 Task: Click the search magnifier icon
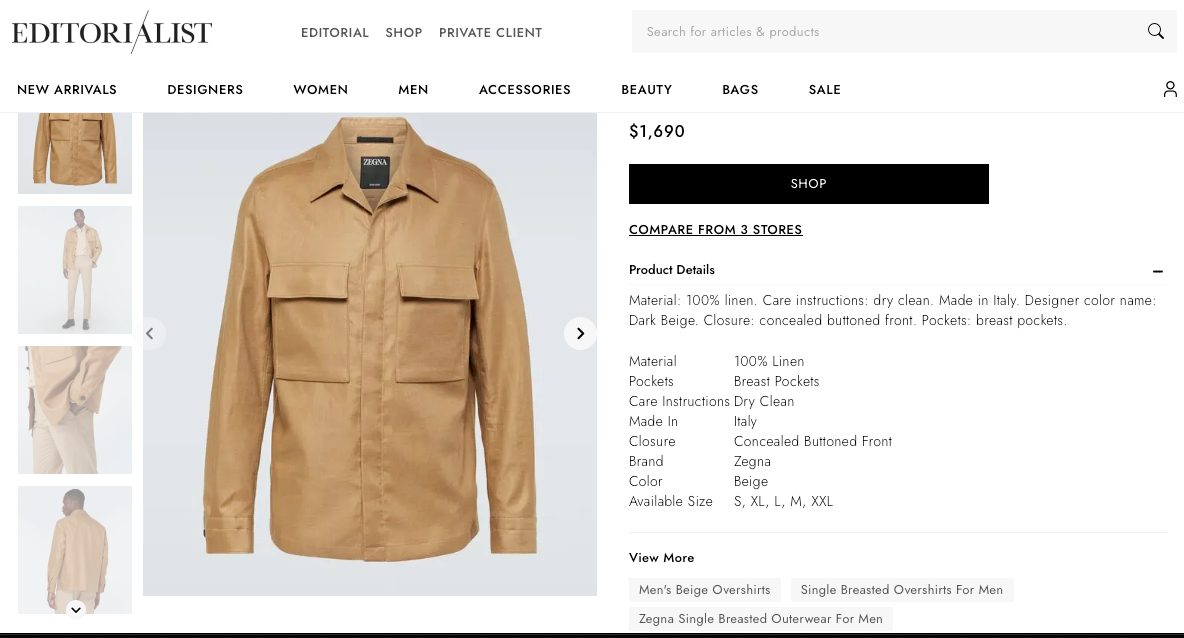(1156, 31)
